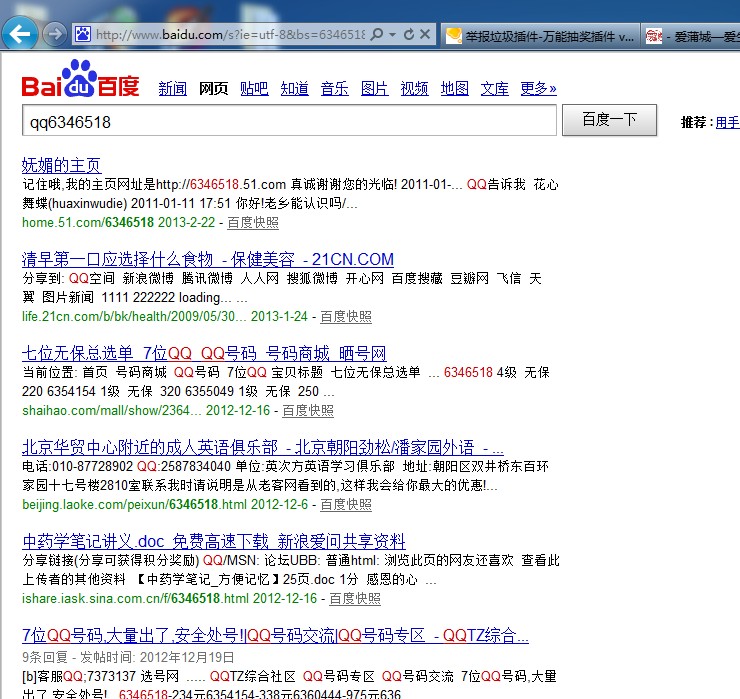Click the search box containing qq6346518
The height and width of the screenshot is (699, 740).
[x=289, y=121]
